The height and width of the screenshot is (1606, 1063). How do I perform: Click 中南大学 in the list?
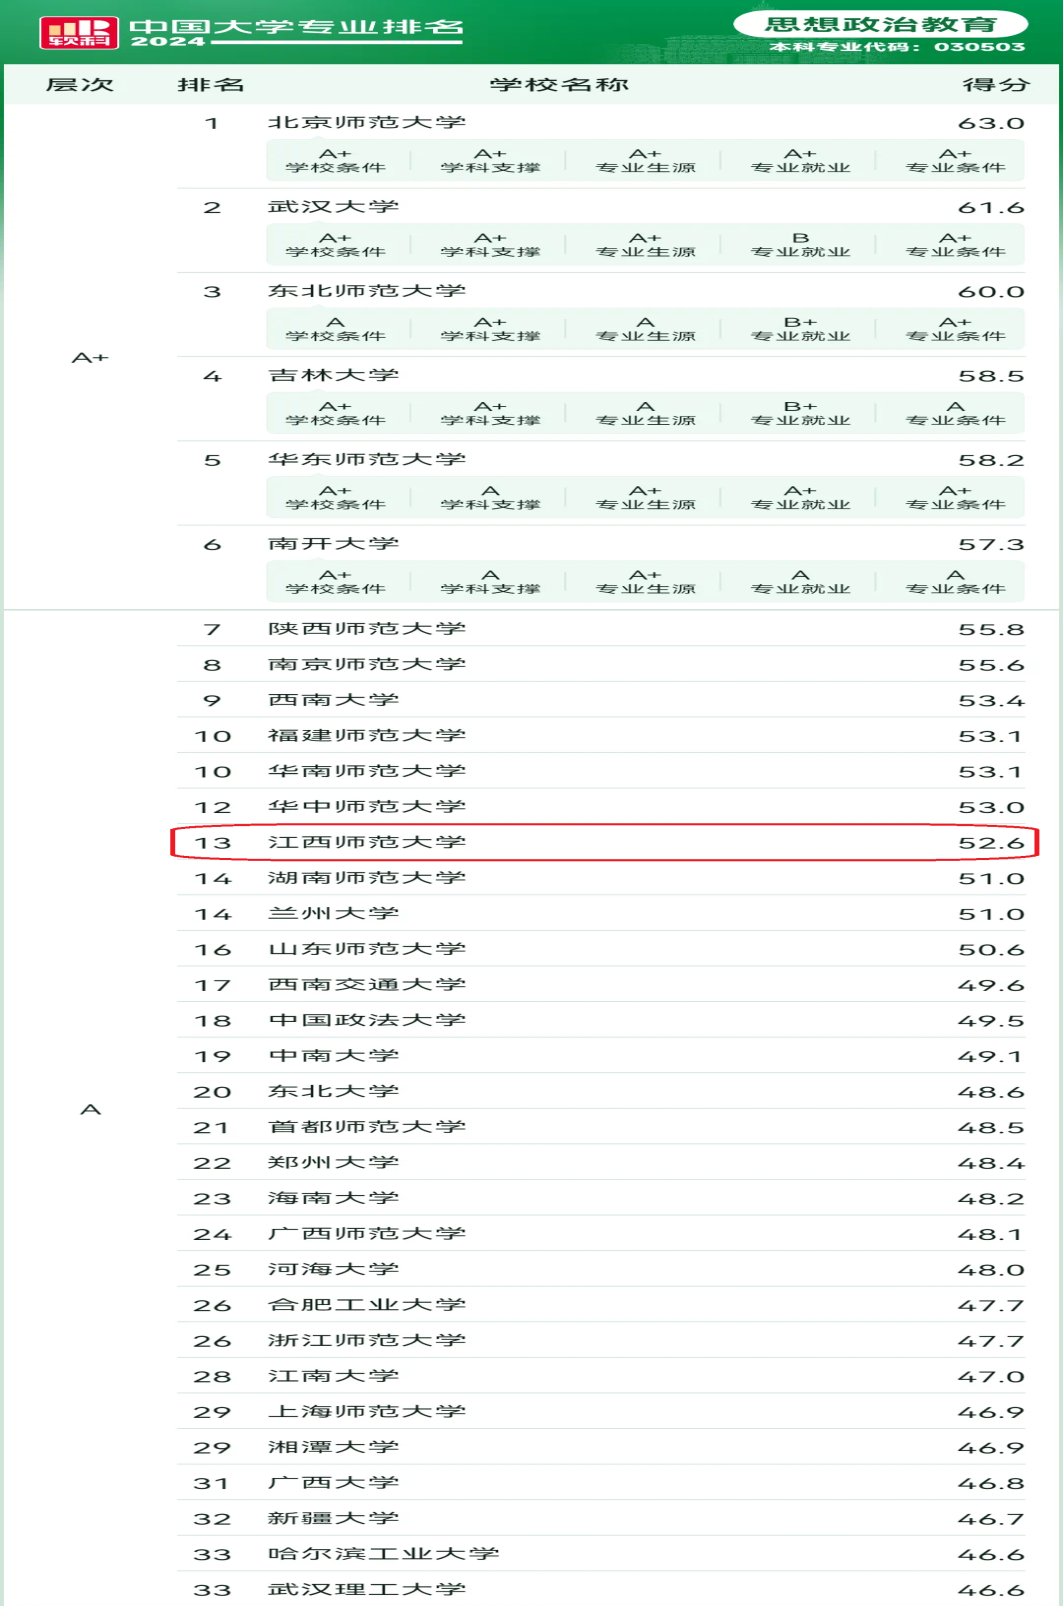tap(333, 1055)
